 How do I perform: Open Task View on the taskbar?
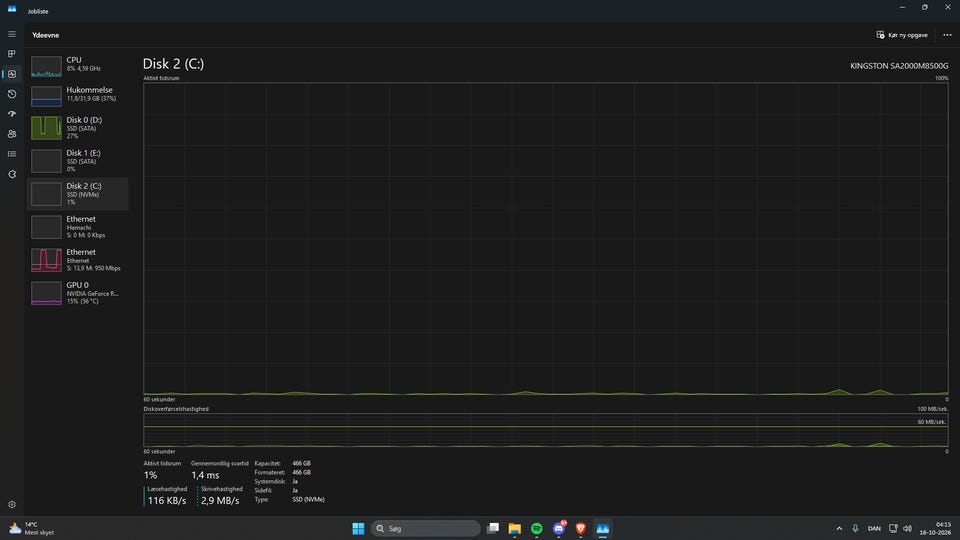coord(493,528)
